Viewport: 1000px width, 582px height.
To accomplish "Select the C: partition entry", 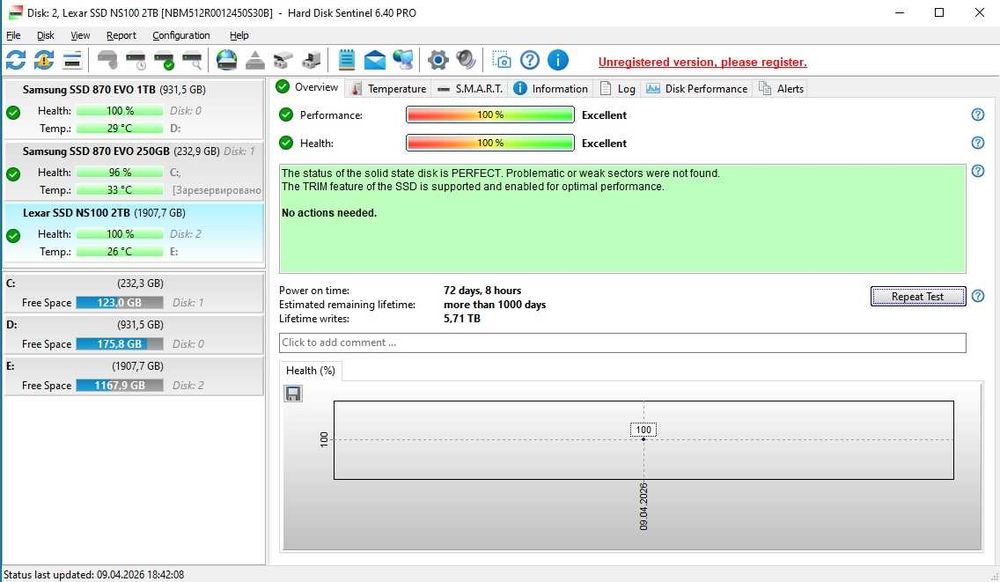I will click(x=134, y=293).
